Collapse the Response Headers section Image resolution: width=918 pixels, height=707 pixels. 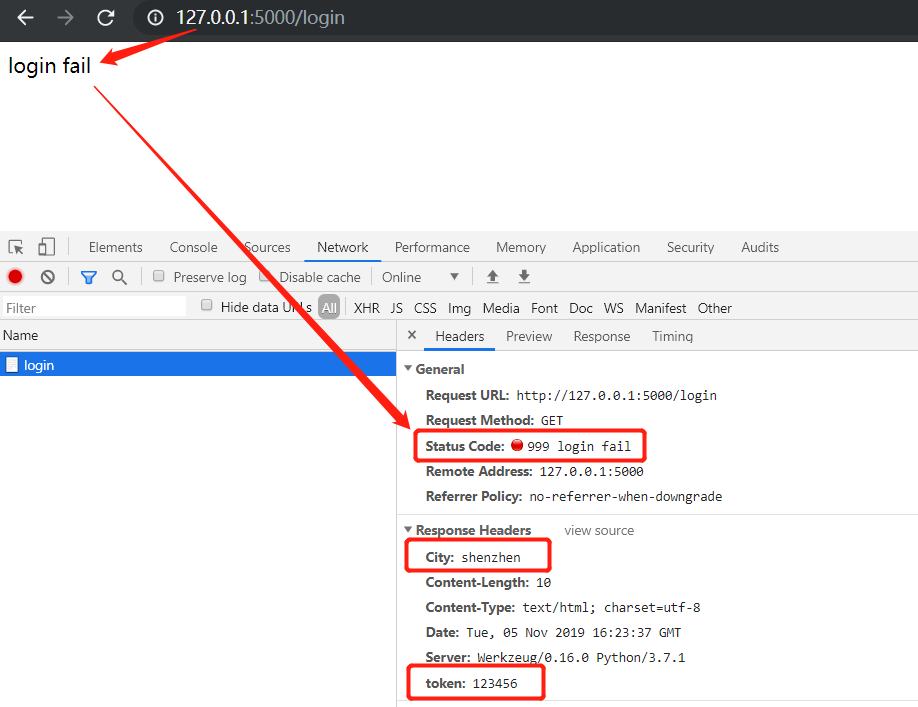407,530
